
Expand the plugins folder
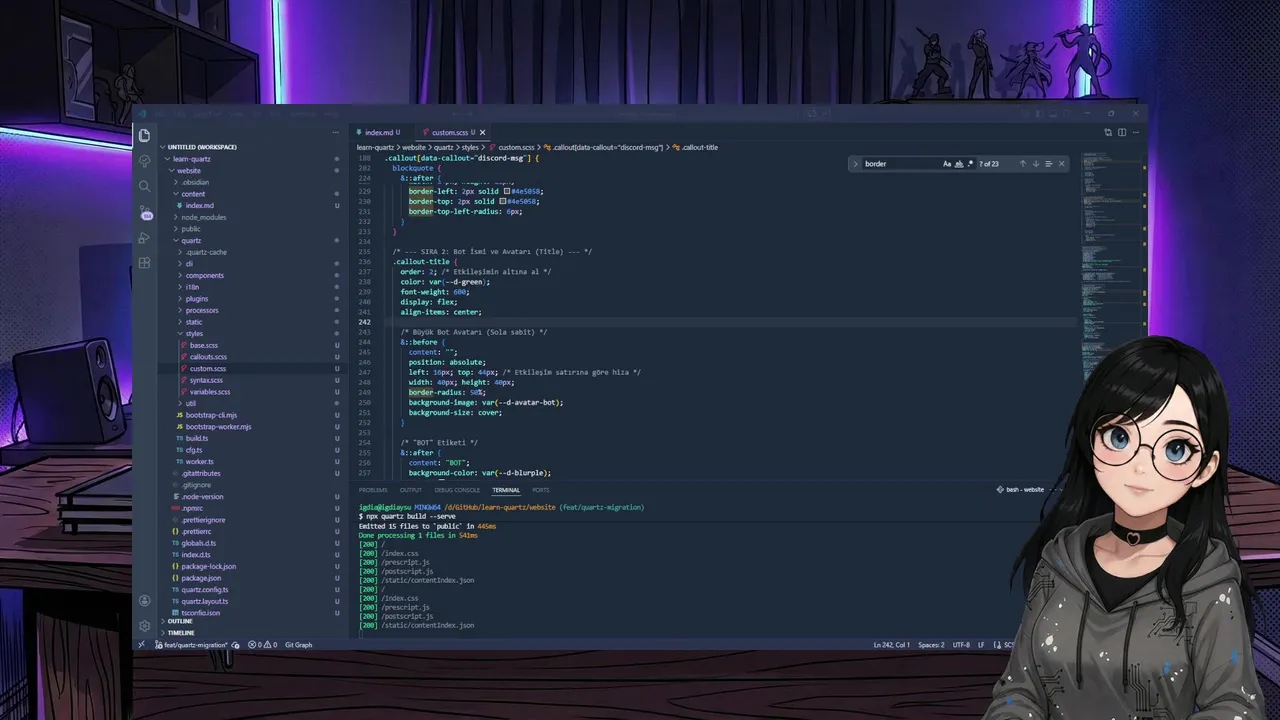pyautogui.click(x=197, y=299)
